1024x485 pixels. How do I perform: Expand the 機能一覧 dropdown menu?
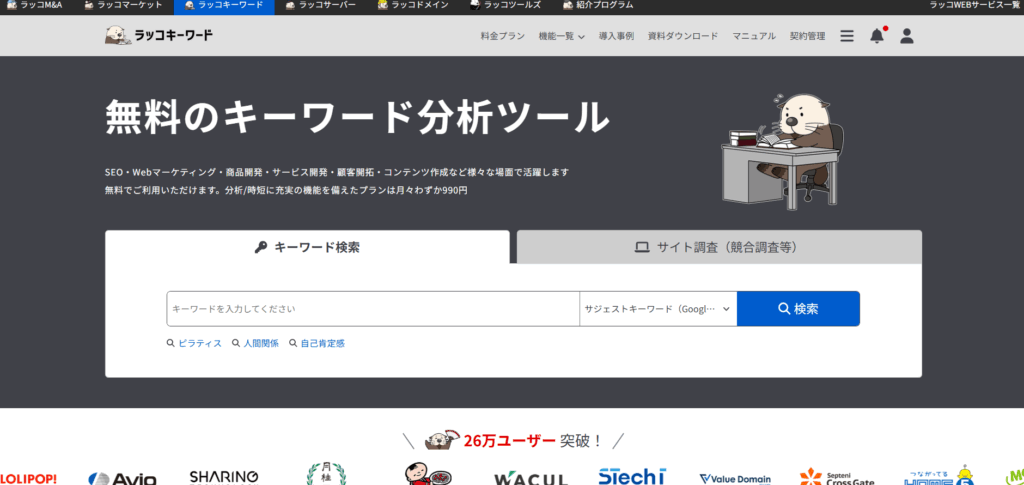pos(561,36)
